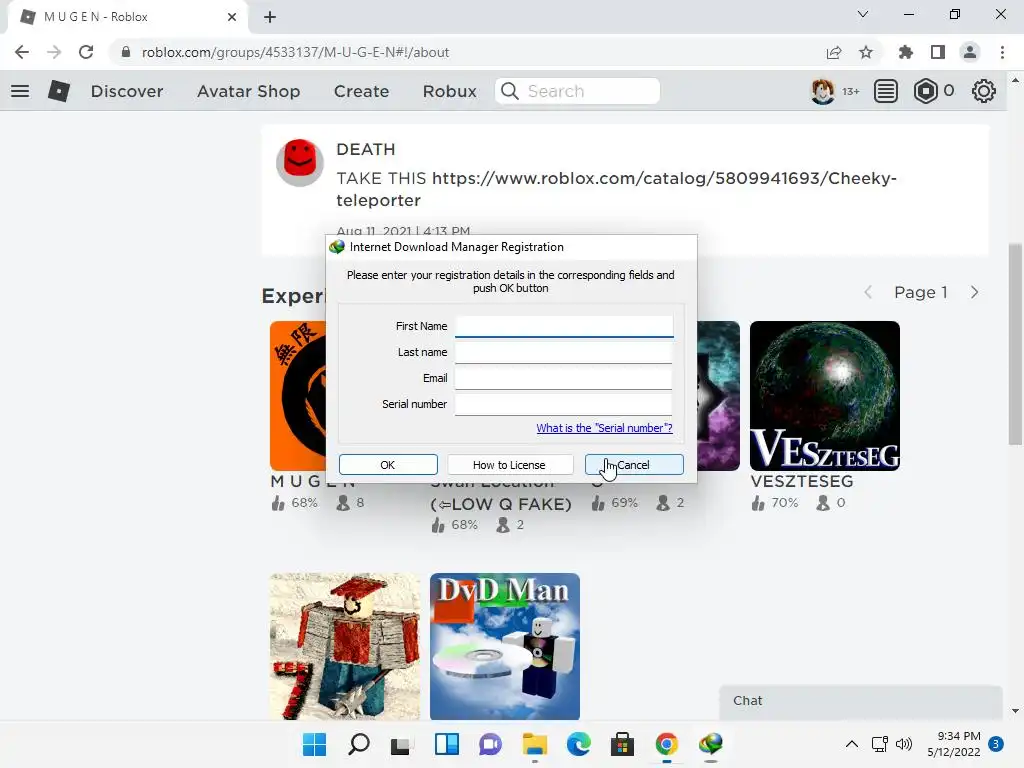Show hidden system tray icons chevron
Viewport: 1024px width, 768px height.
coord(852,744)
